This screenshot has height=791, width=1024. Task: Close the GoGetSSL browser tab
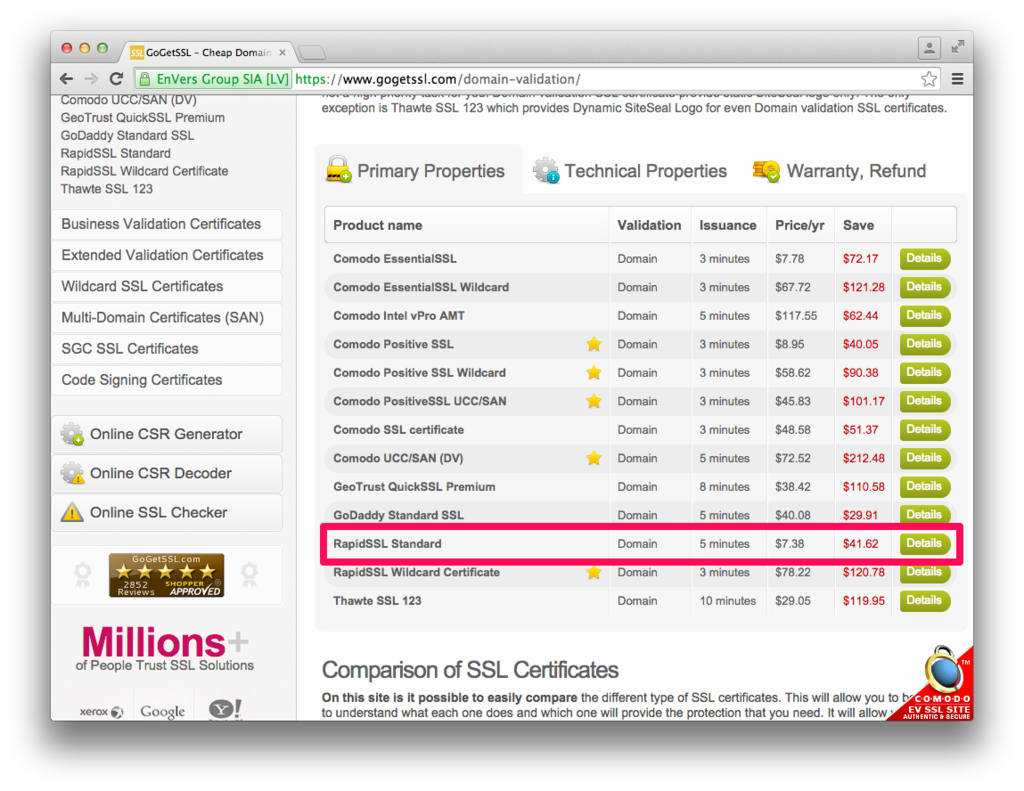[282, 52]
